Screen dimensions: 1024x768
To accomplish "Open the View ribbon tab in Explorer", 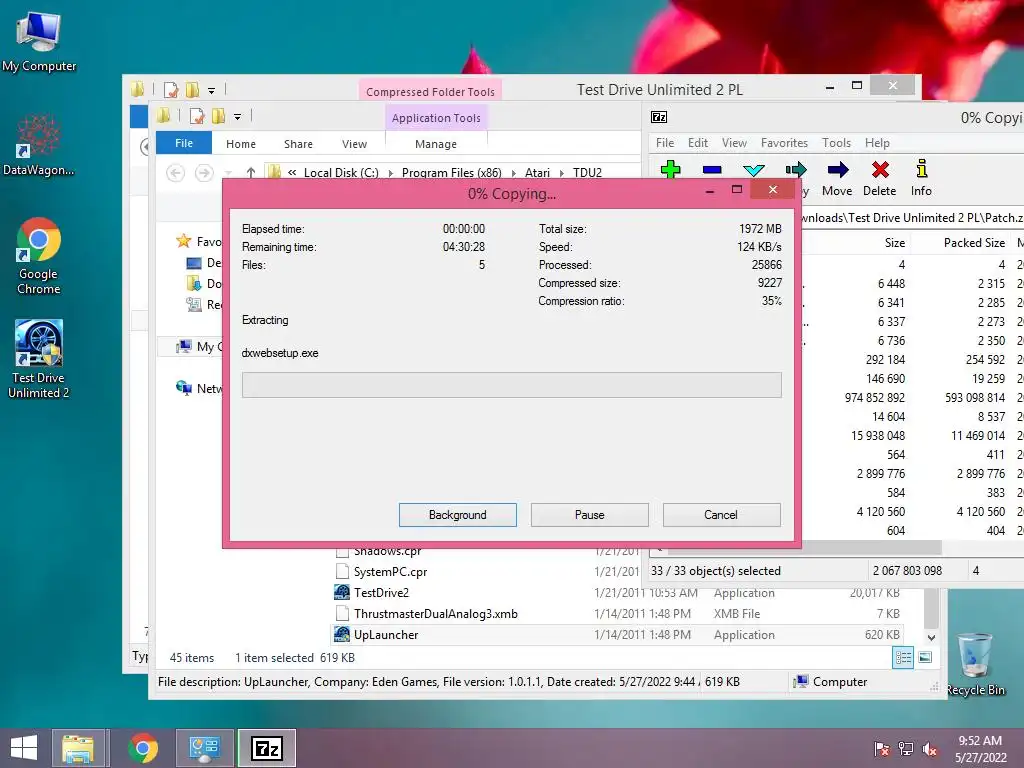I will (355, 144).
